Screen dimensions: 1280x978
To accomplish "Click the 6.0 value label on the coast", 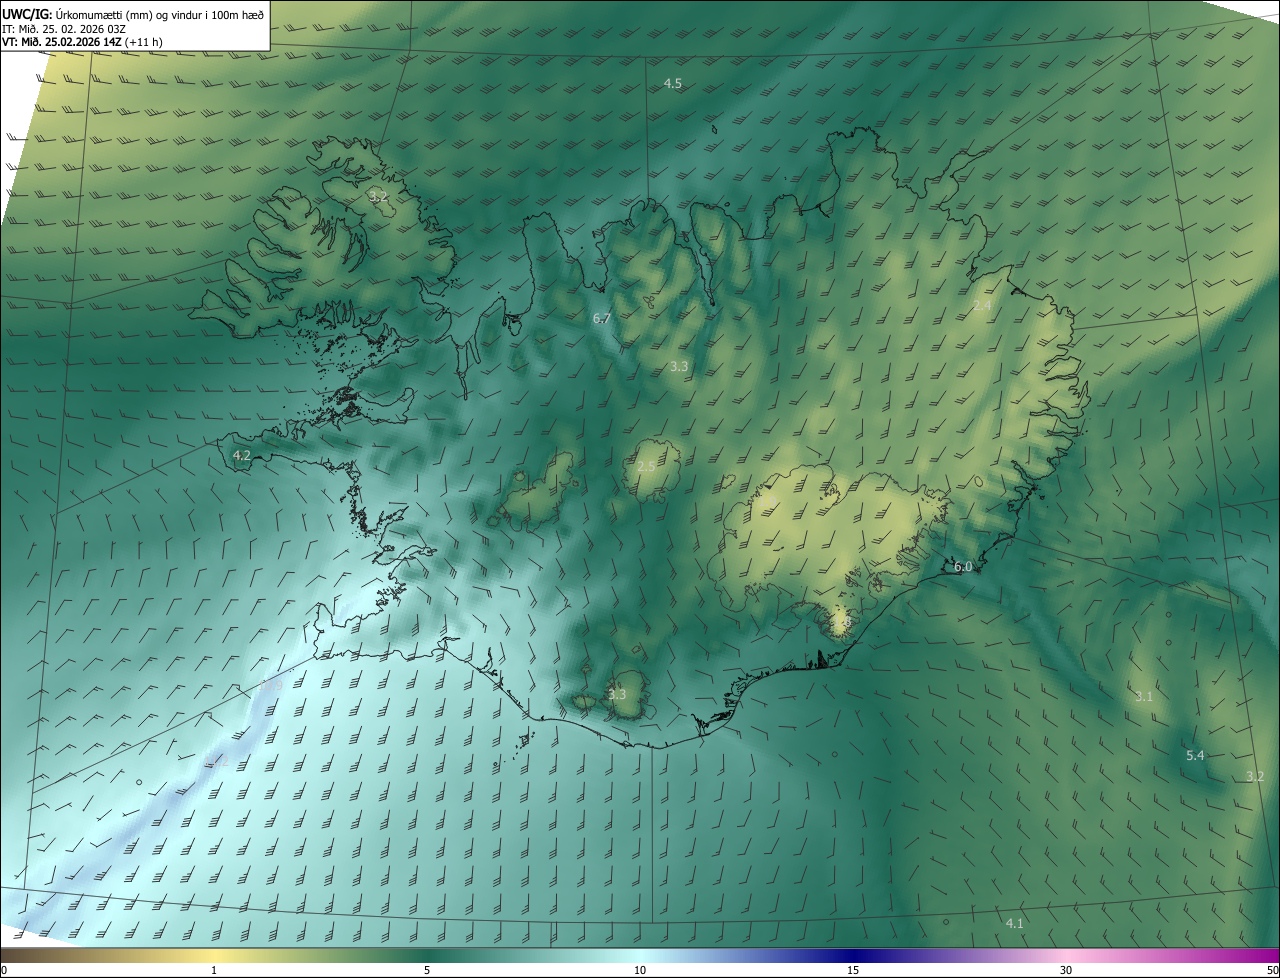I will coord(962,567).
